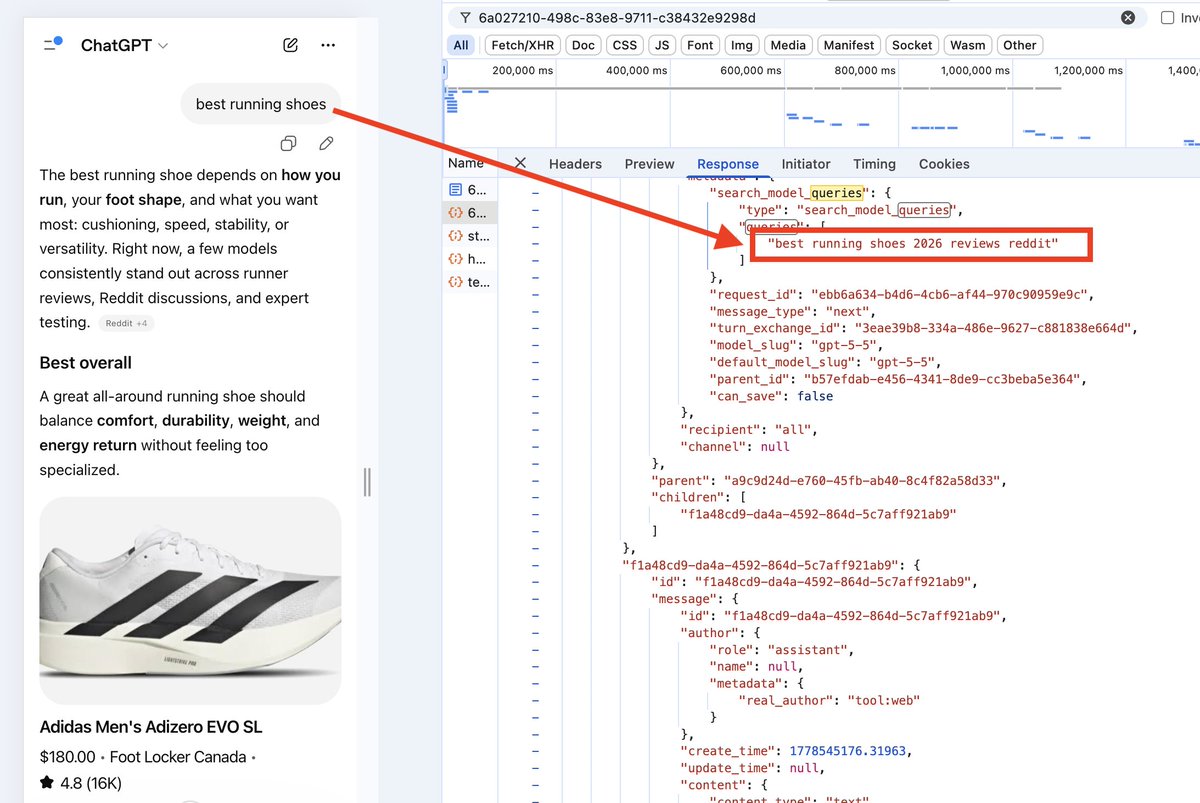Click the 'Adidas Men's Adizero EVO SL' product title
Viewport: 1200px width, 803px height.
pos(151,727)
